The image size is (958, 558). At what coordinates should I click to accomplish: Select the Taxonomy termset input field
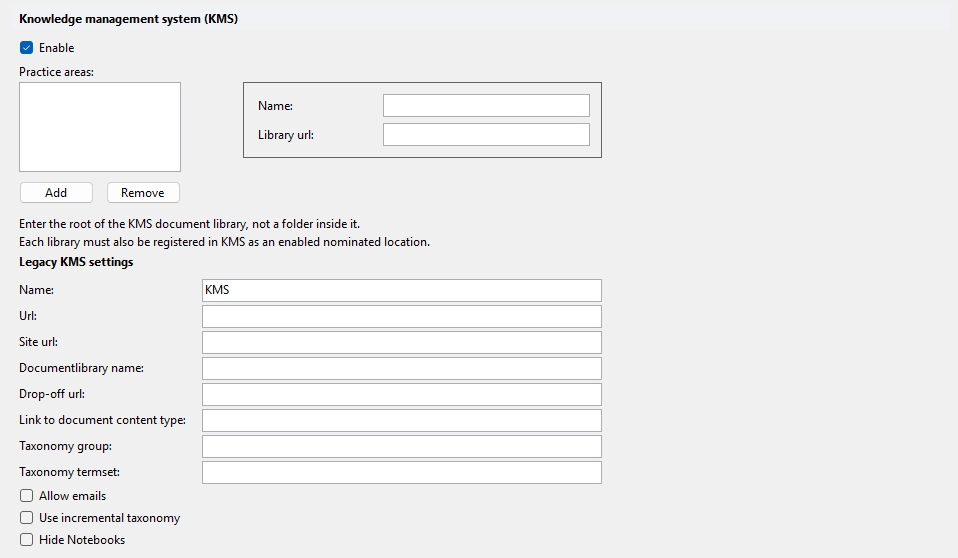tap(402, 472)
